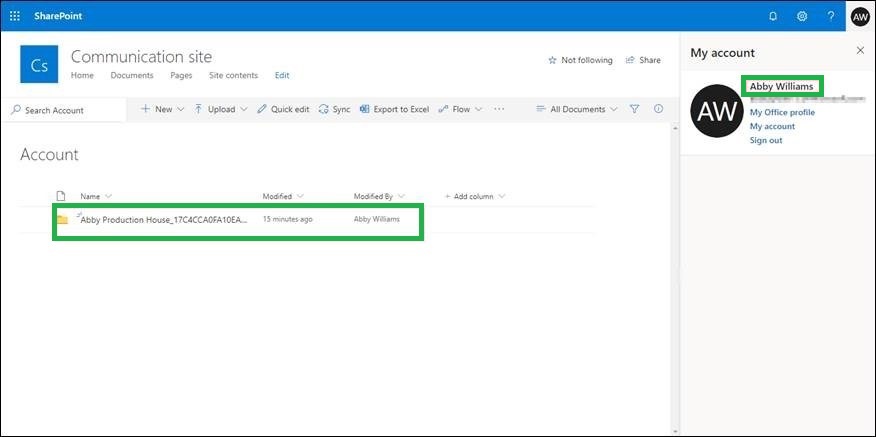Click the Abby Williams account name

[782, 87]
